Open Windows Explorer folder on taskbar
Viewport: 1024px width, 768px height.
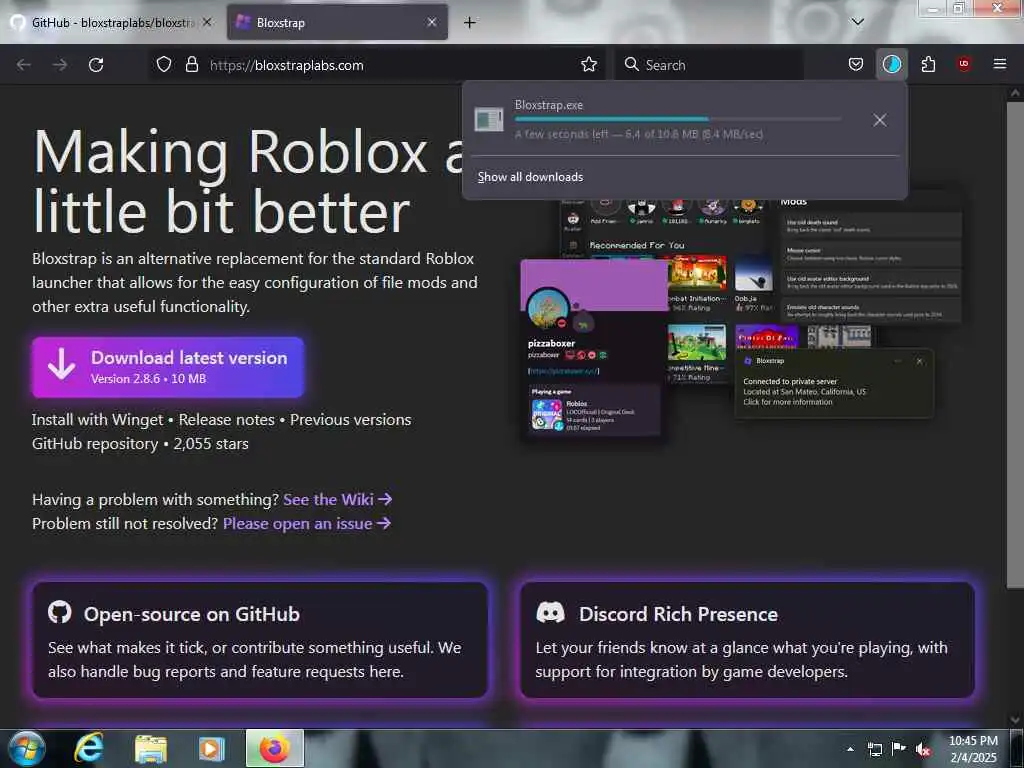151,748
